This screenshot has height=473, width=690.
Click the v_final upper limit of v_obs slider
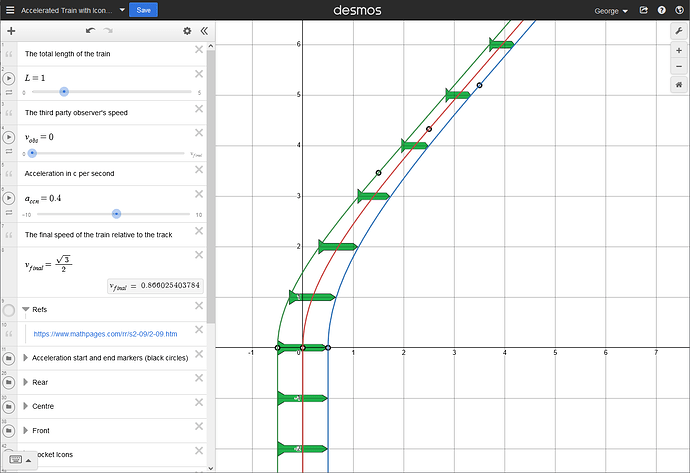[196, 154]
